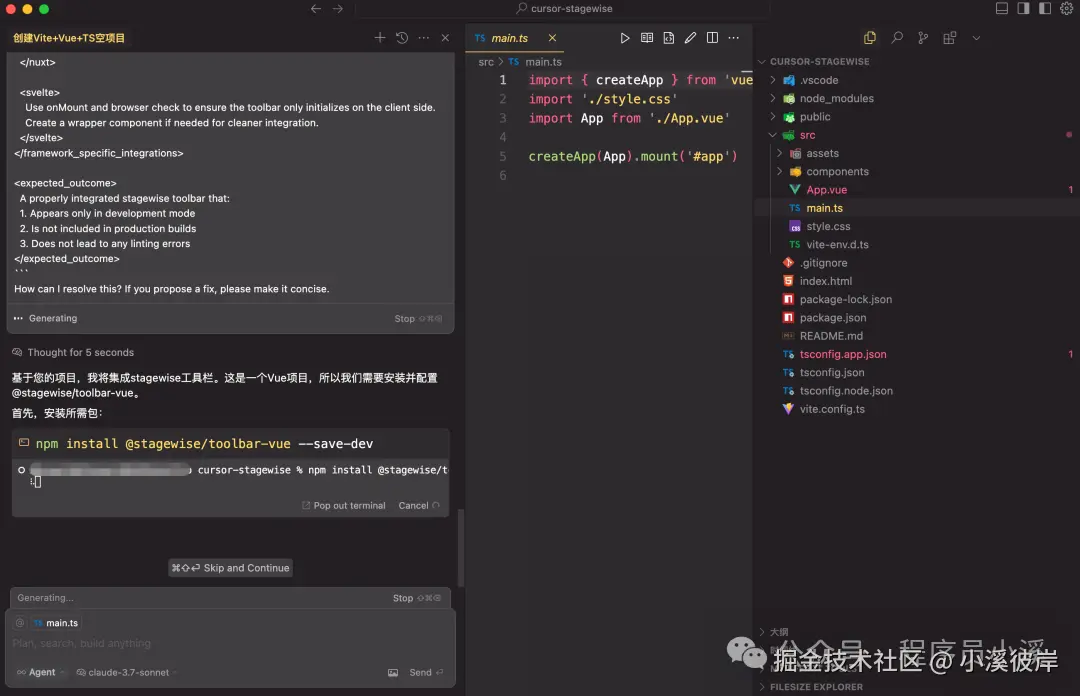Screen dimensions: 1080x696
Task: Open the split editor icon
Action: coord(712,38)
